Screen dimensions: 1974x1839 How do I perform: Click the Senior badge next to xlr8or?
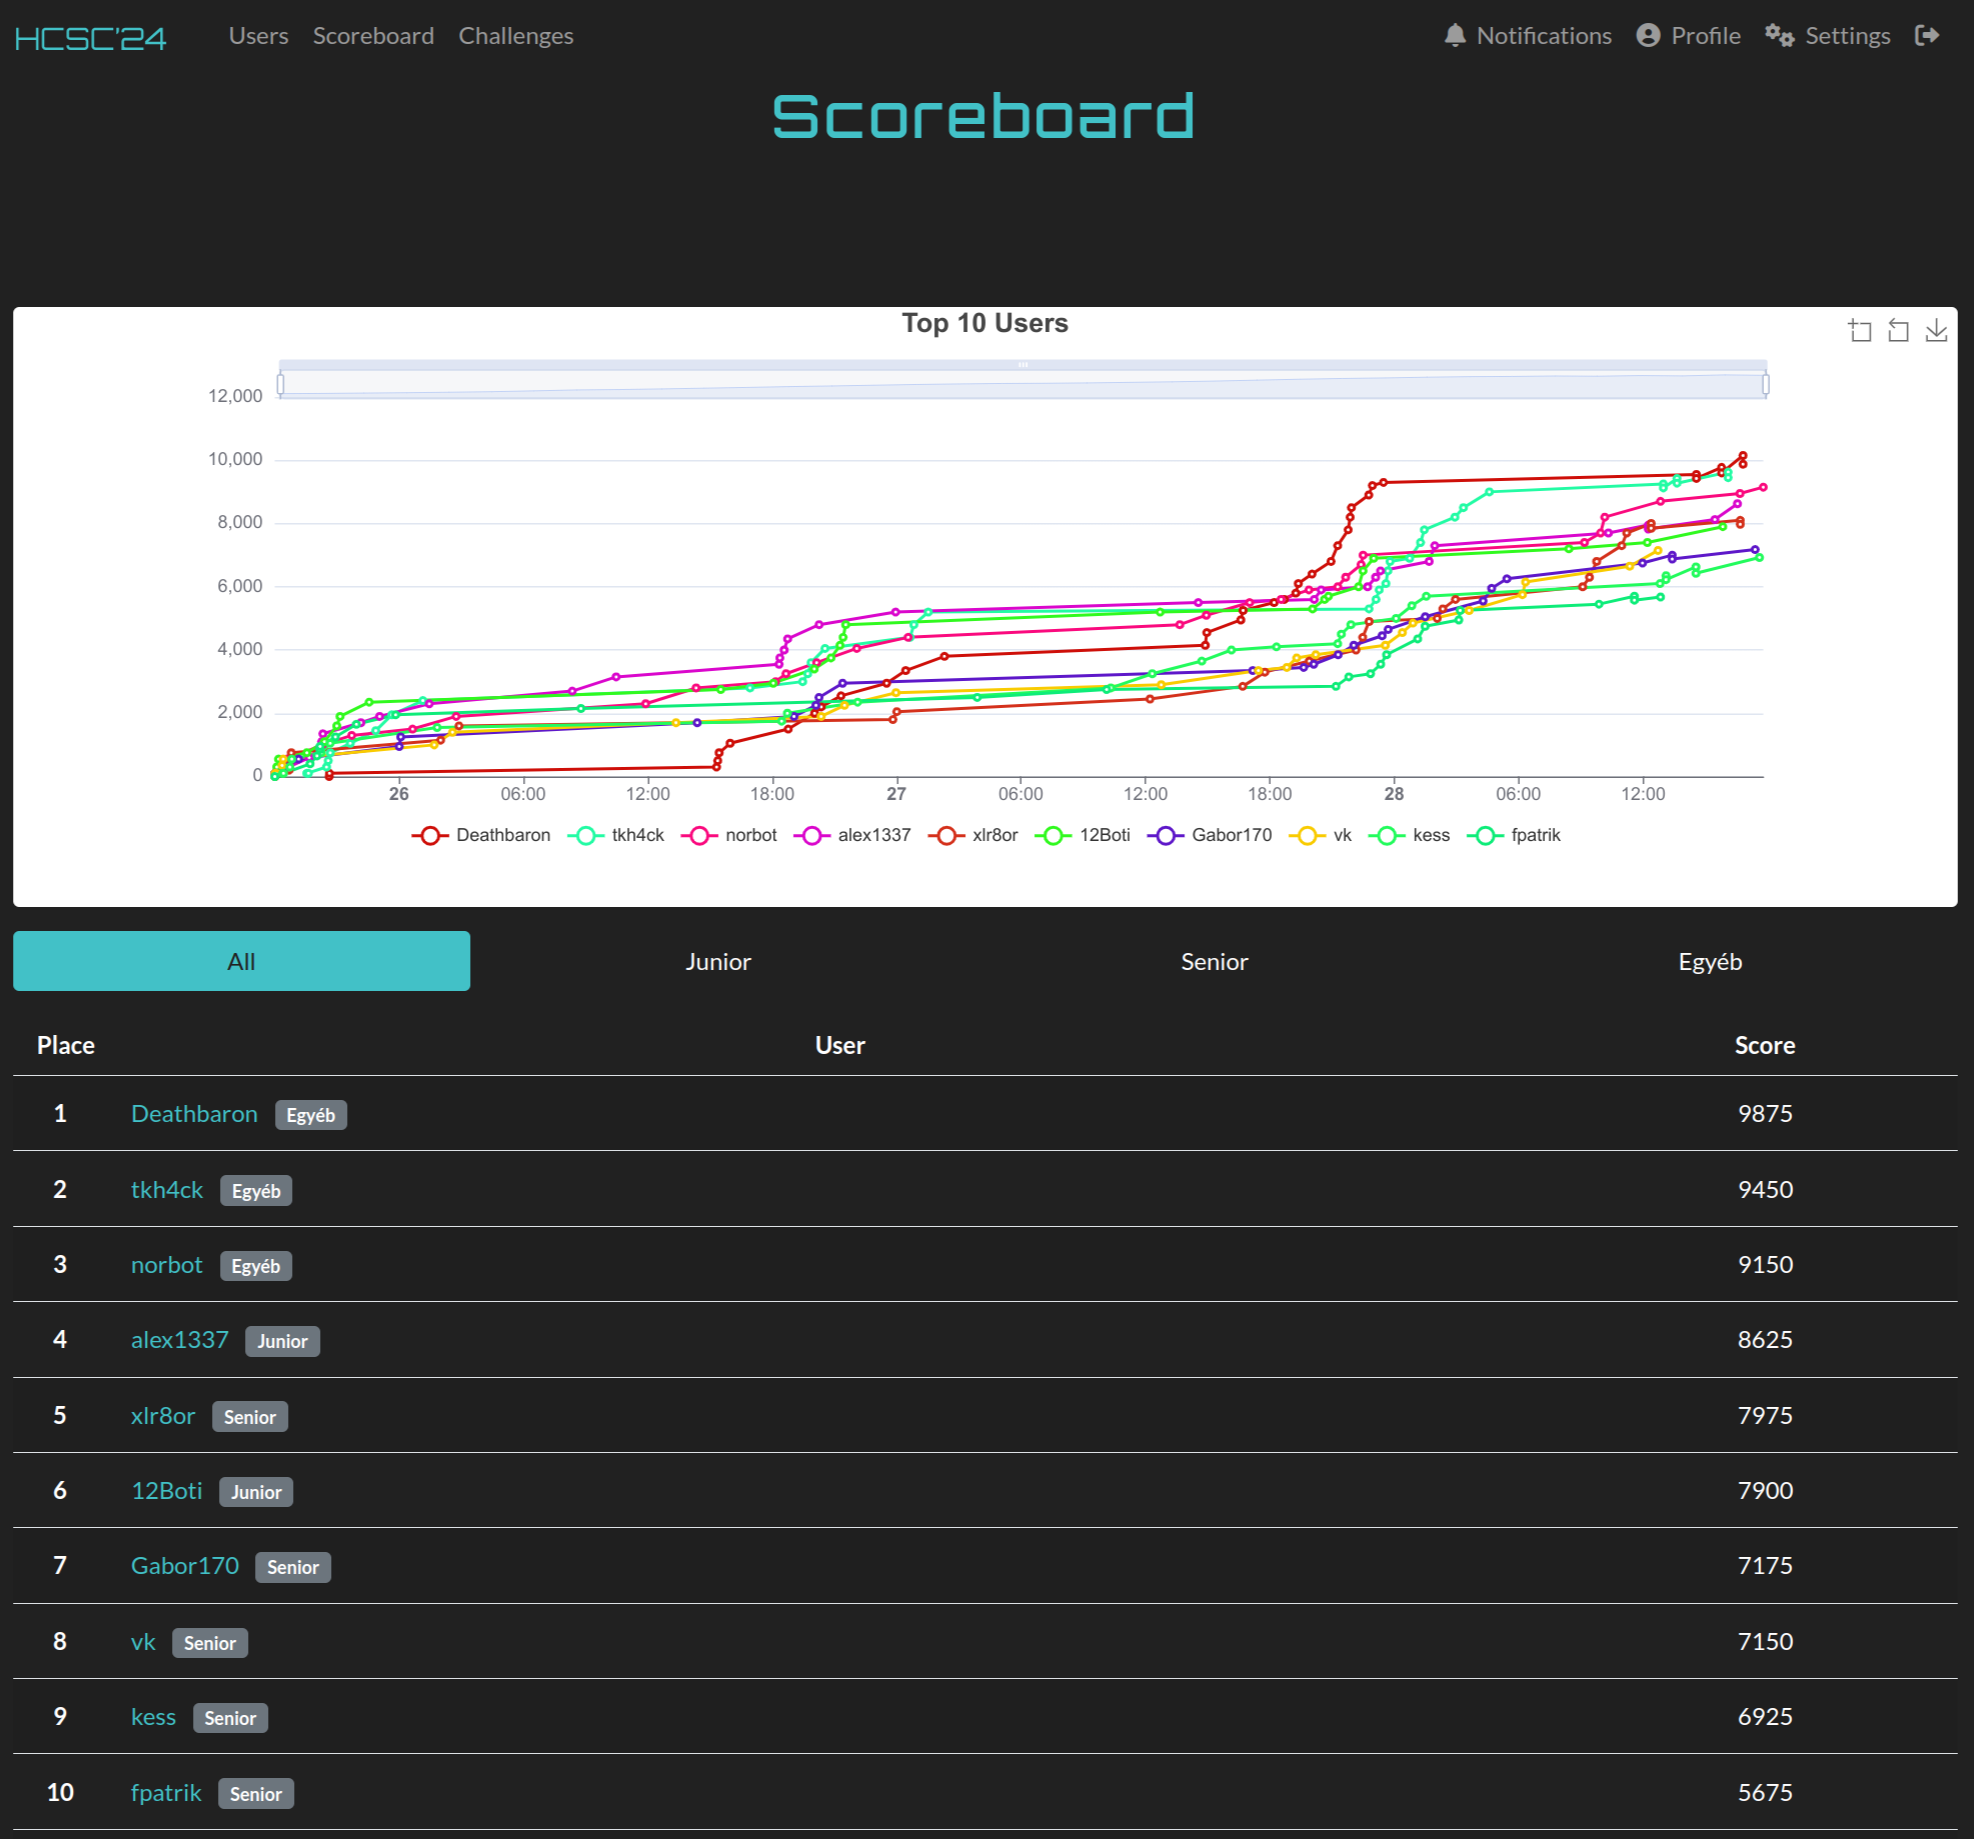point(250,1417)
